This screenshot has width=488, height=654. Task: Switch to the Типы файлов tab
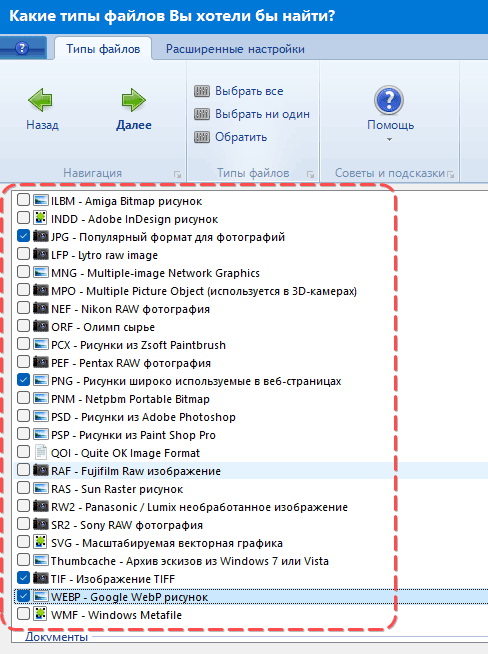tap(103, 49)
